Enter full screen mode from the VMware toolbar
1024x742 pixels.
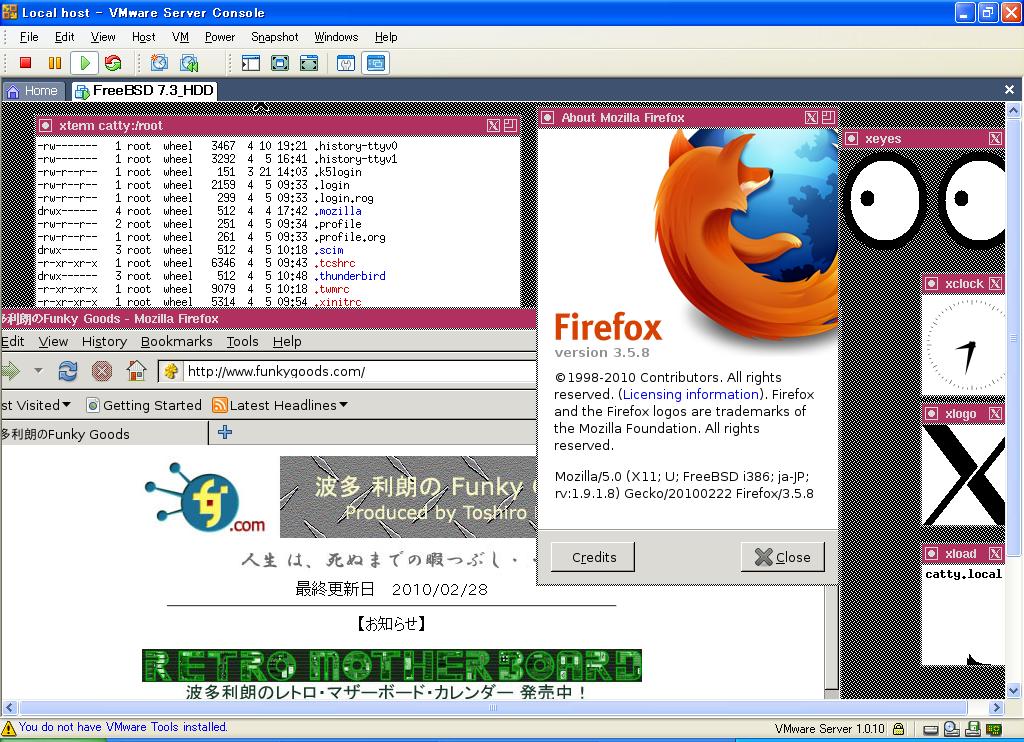(309, 63)
